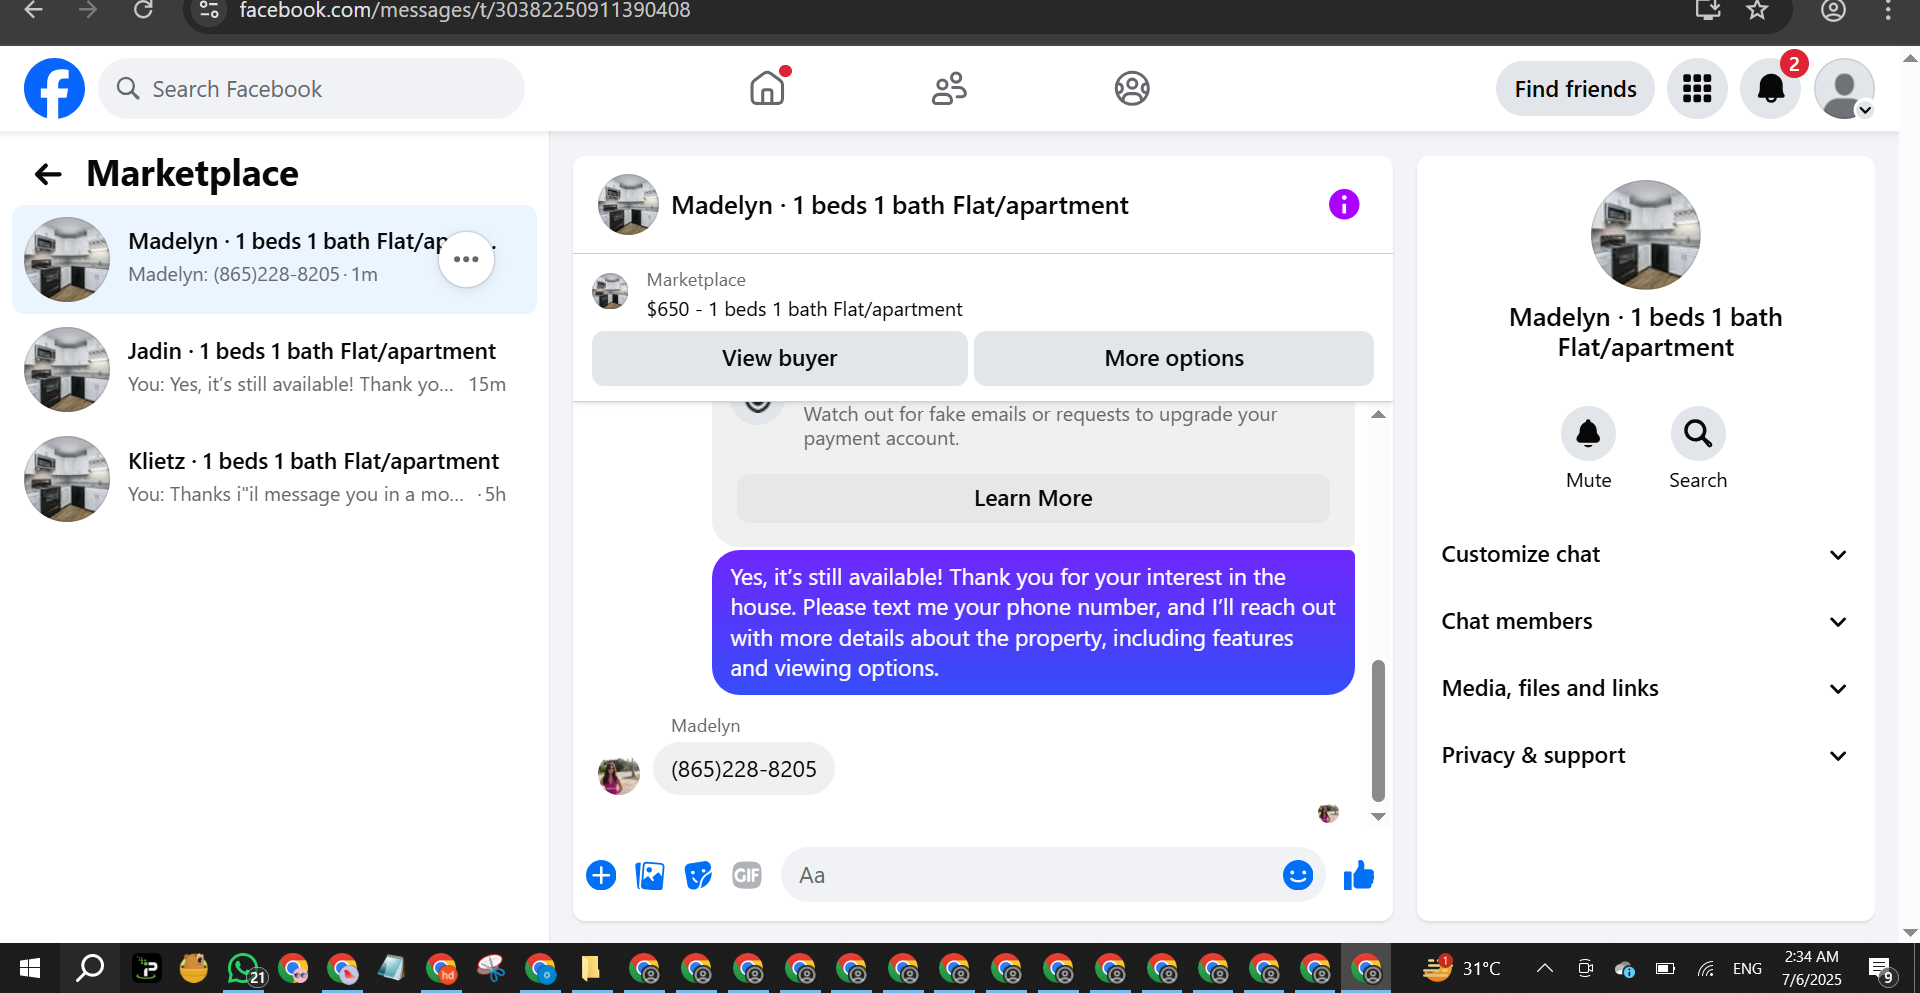Click the browser address bar URL
Viewport: 1920px width, 993px height.
tap(465, 11)
